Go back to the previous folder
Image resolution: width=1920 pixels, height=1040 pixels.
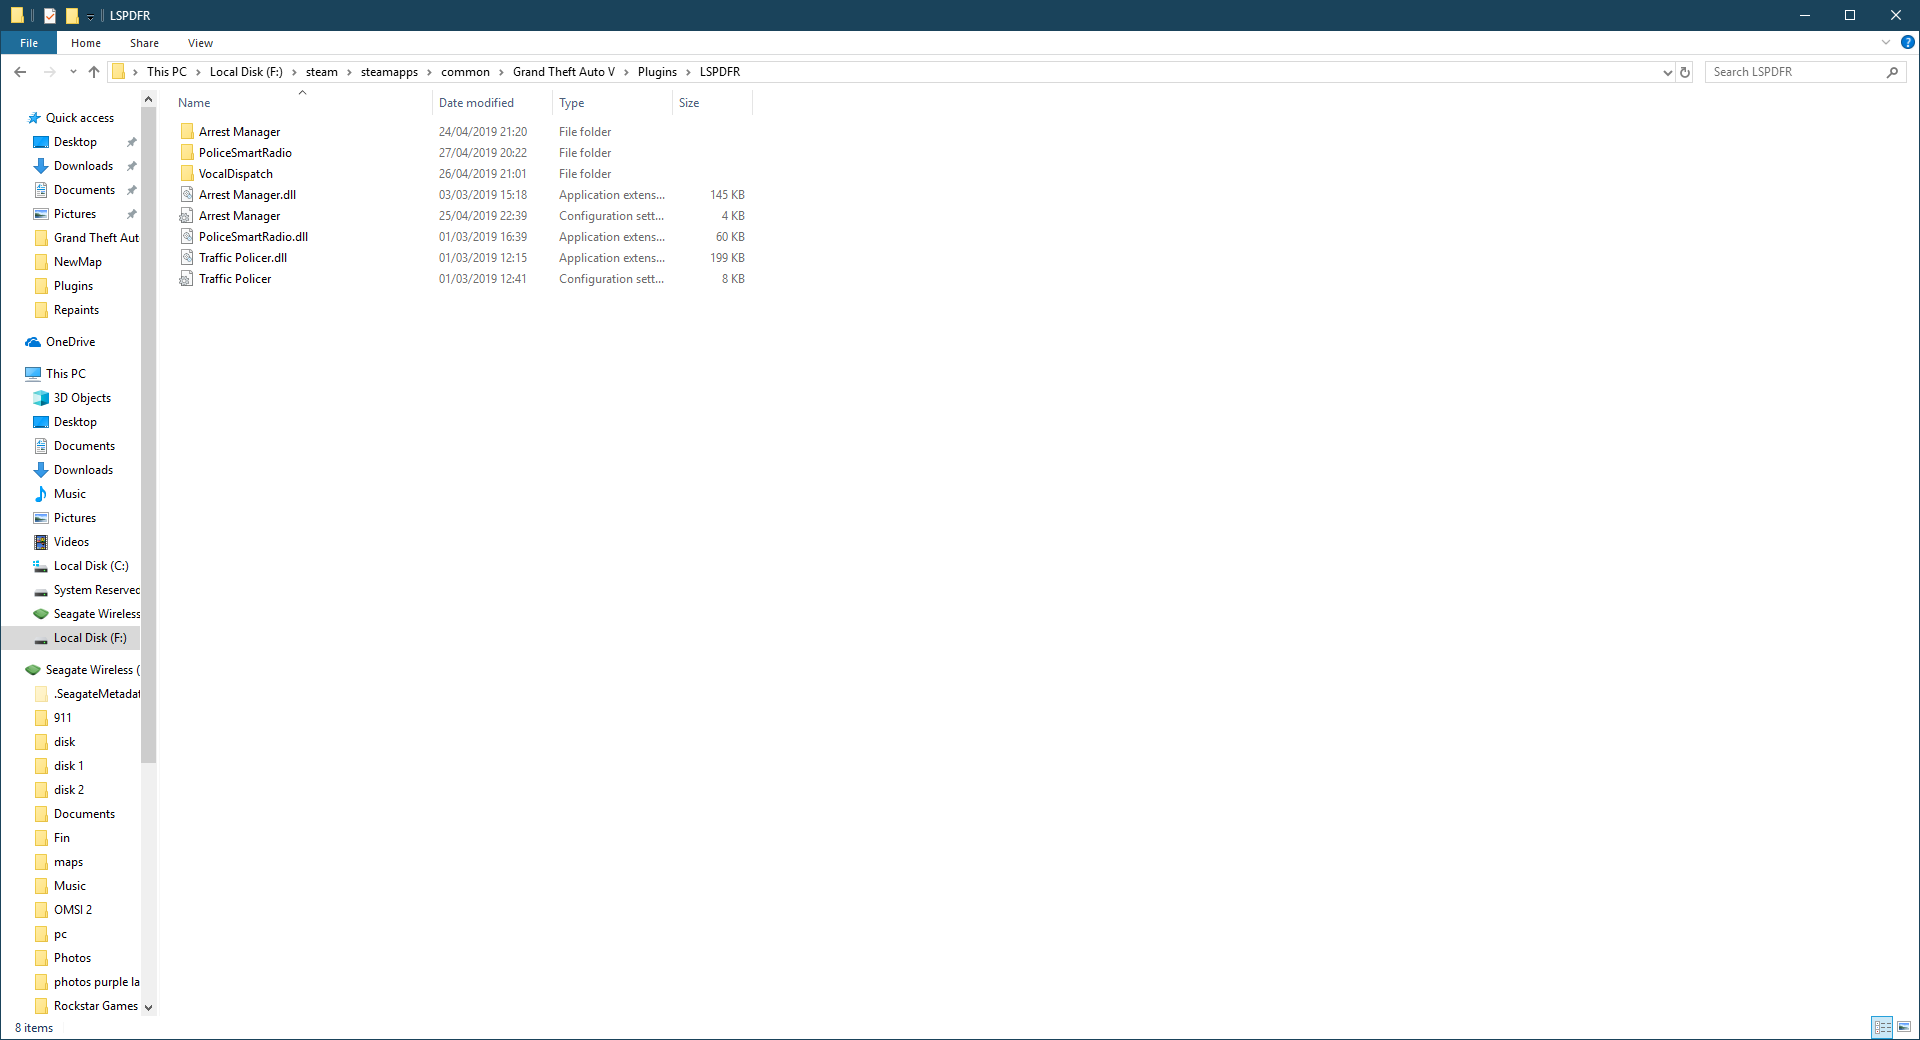20,72
